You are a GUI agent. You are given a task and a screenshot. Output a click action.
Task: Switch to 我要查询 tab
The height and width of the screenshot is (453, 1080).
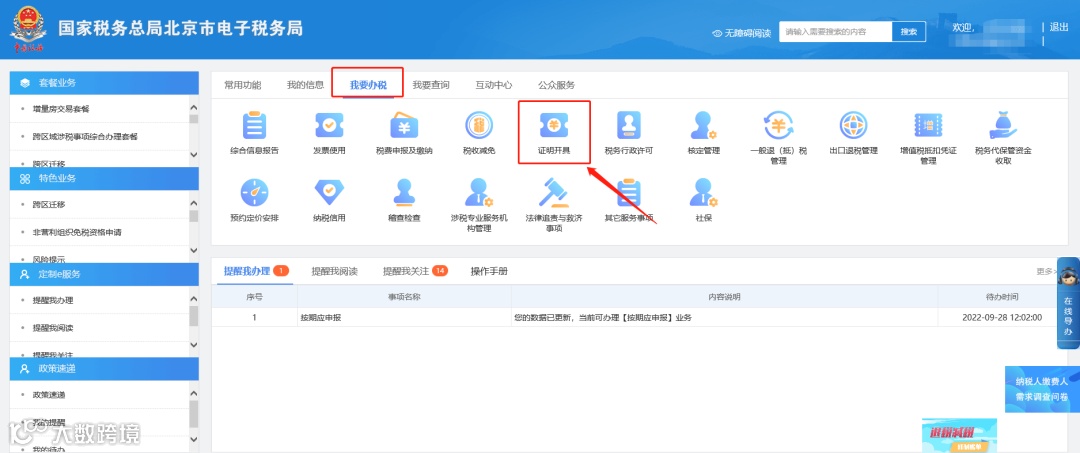point(430,85)
